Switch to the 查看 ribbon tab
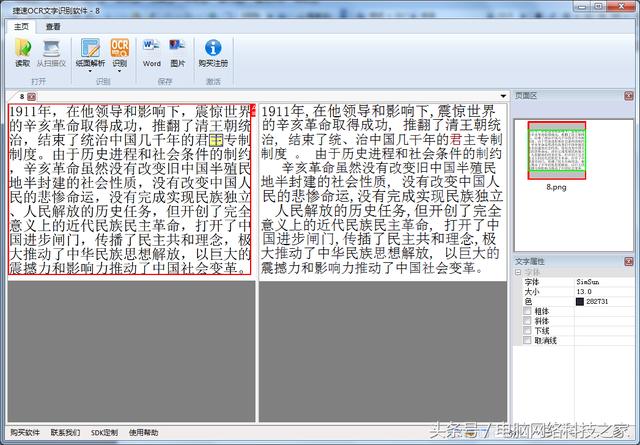The width and height of the screenshot is (640, 445). 52,27
